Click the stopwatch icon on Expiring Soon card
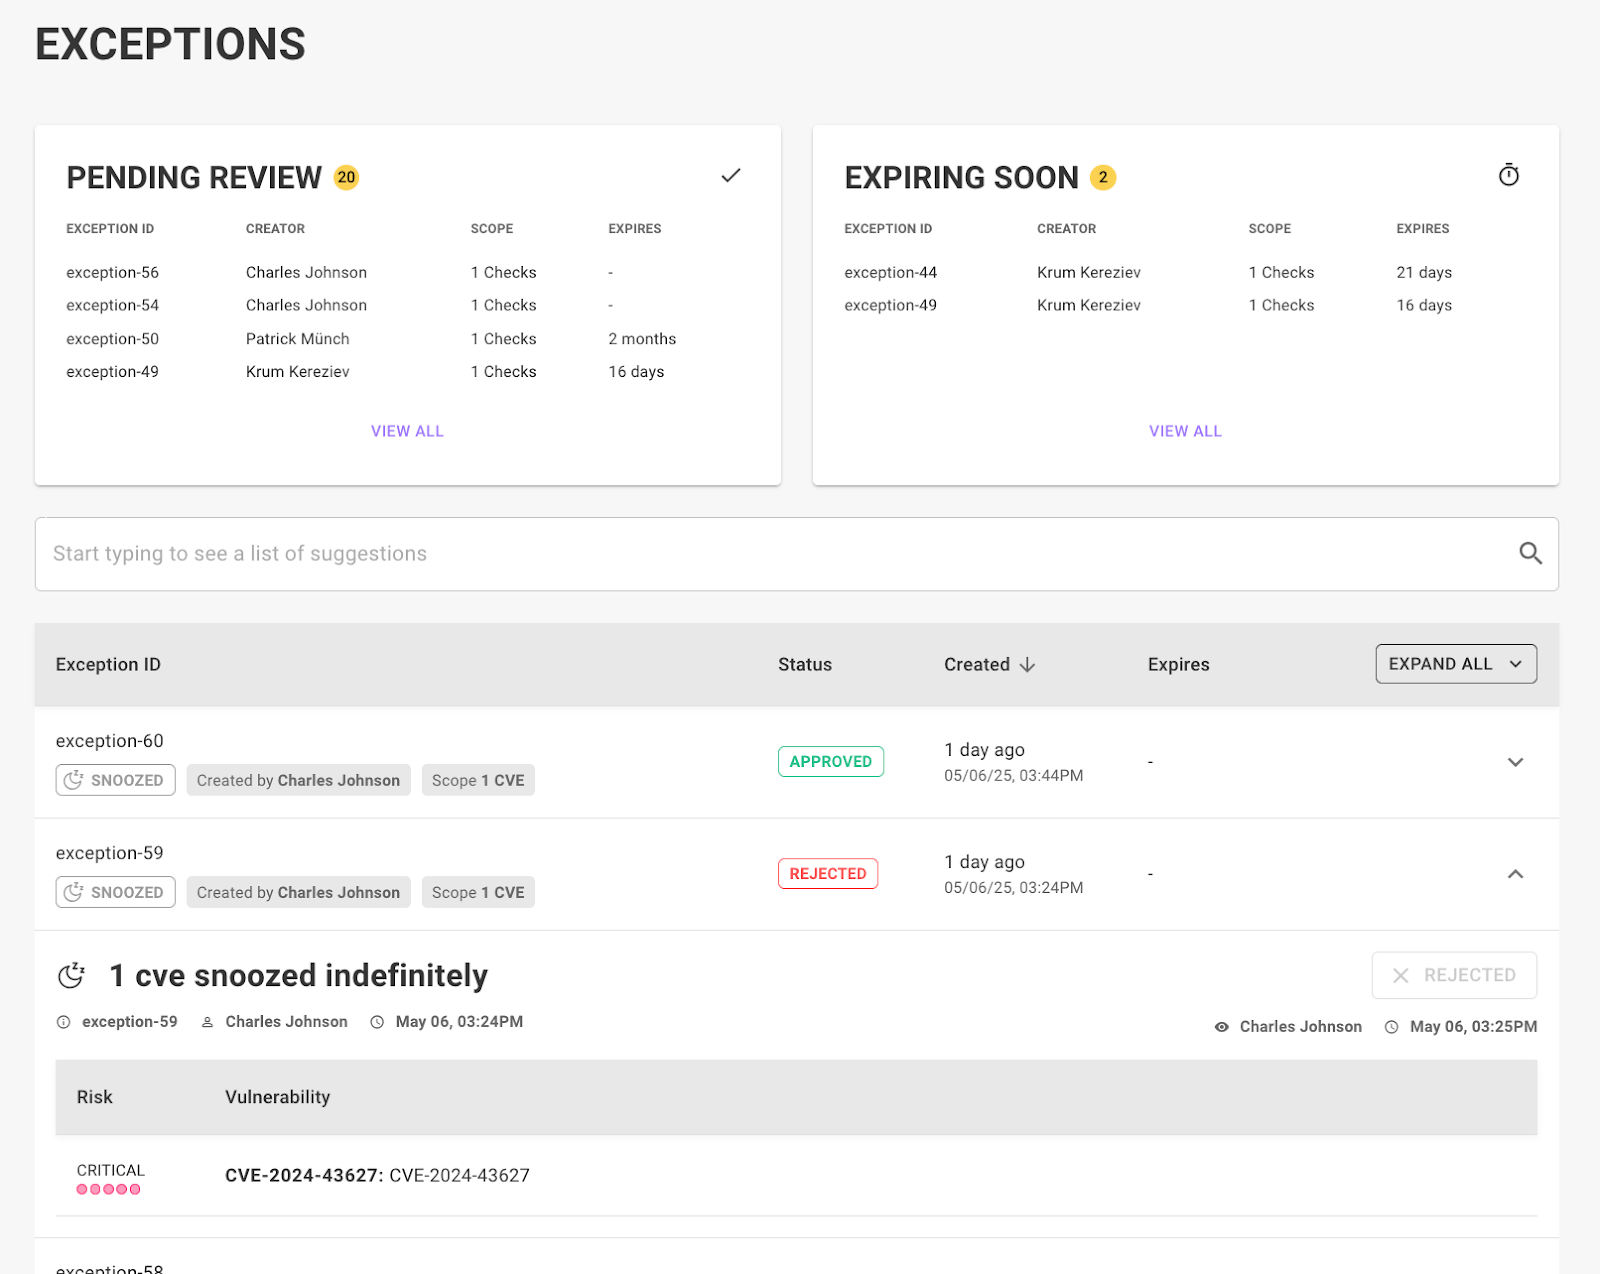Screen dimensions: 1600x1274 click(x=1508, y=175)
